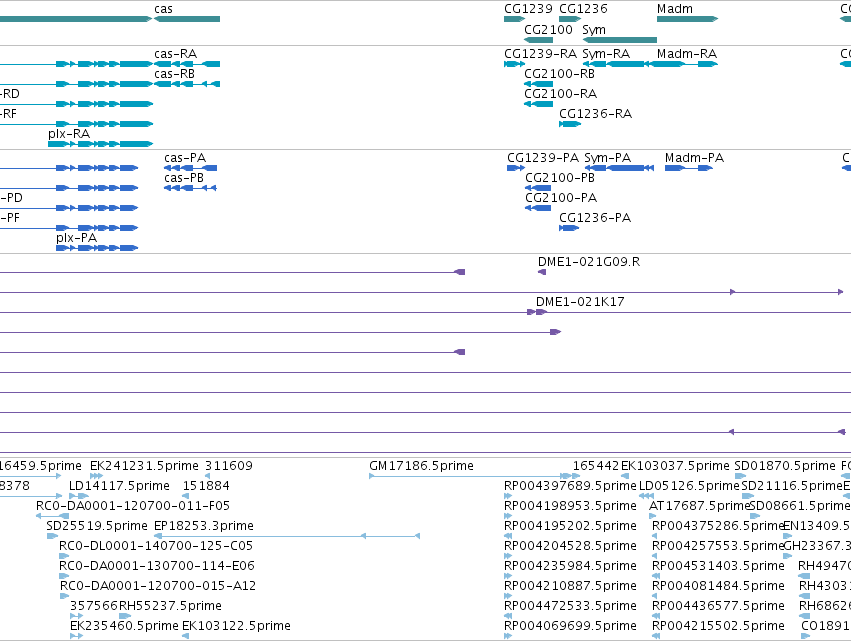Screen dimensions: 851x641
Task: Select the RP004081484.5prime EST label
Action: click(718, 586)
